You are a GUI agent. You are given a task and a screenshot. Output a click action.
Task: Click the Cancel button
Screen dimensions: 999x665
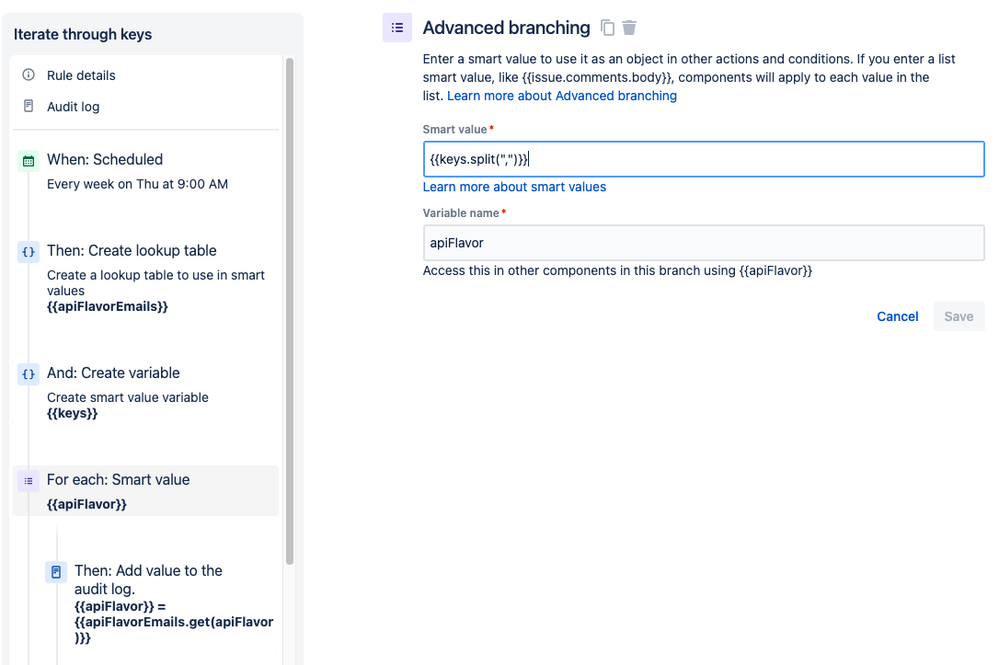click(x=897, y=317)
